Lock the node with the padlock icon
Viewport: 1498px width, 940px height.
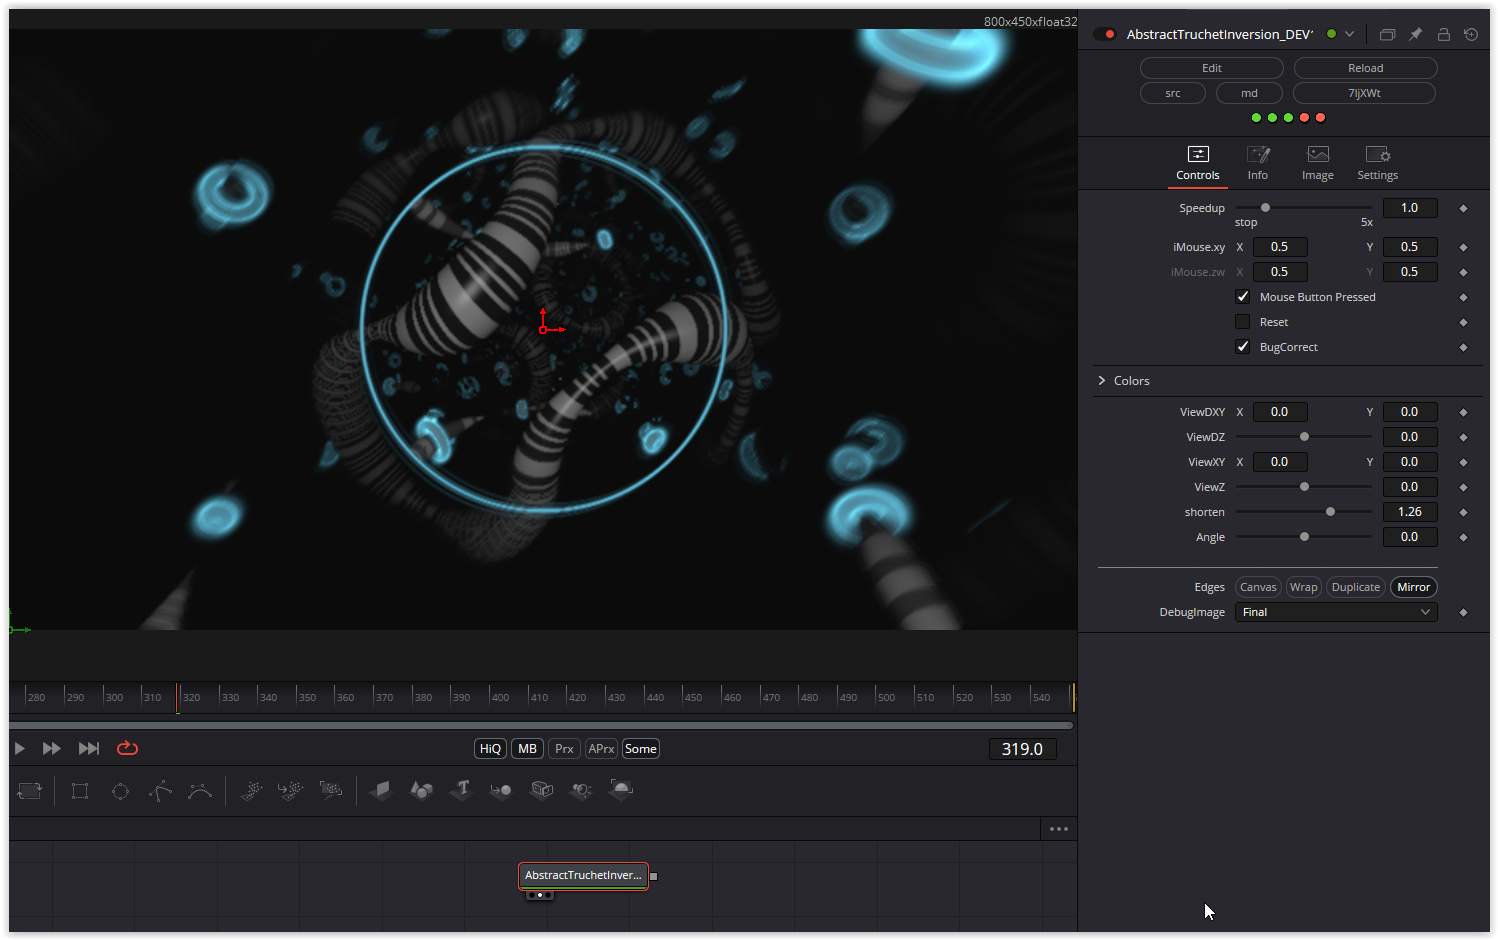pos(1443,34)
